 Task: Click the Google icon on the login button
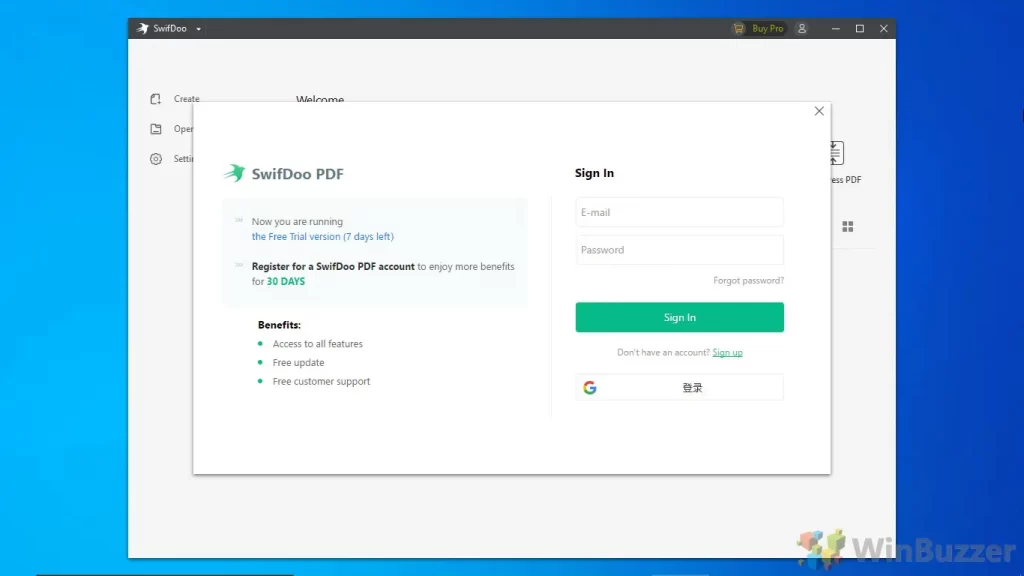point(590,387)
